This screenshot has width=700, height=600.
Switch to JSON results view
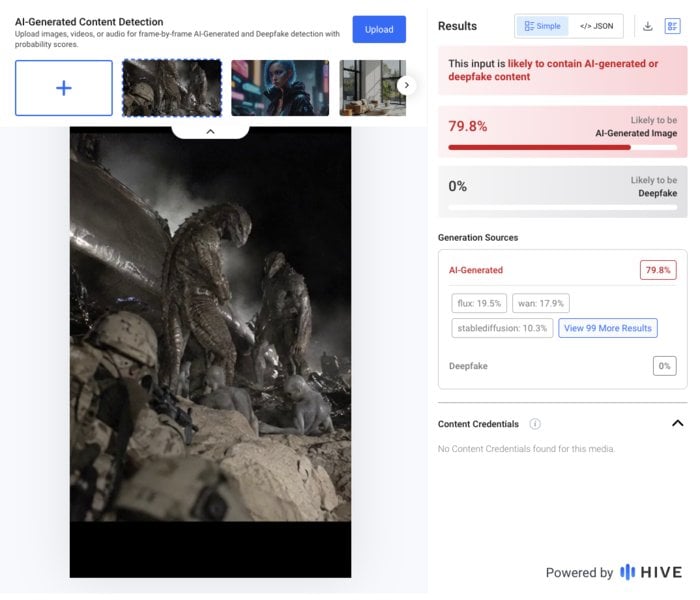(x=596, y=26)
